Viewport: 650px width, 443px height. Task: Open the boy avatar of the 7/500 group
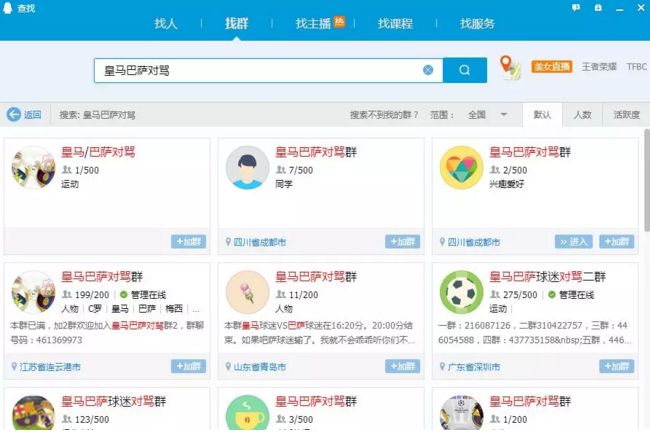(x=247, y=168)
